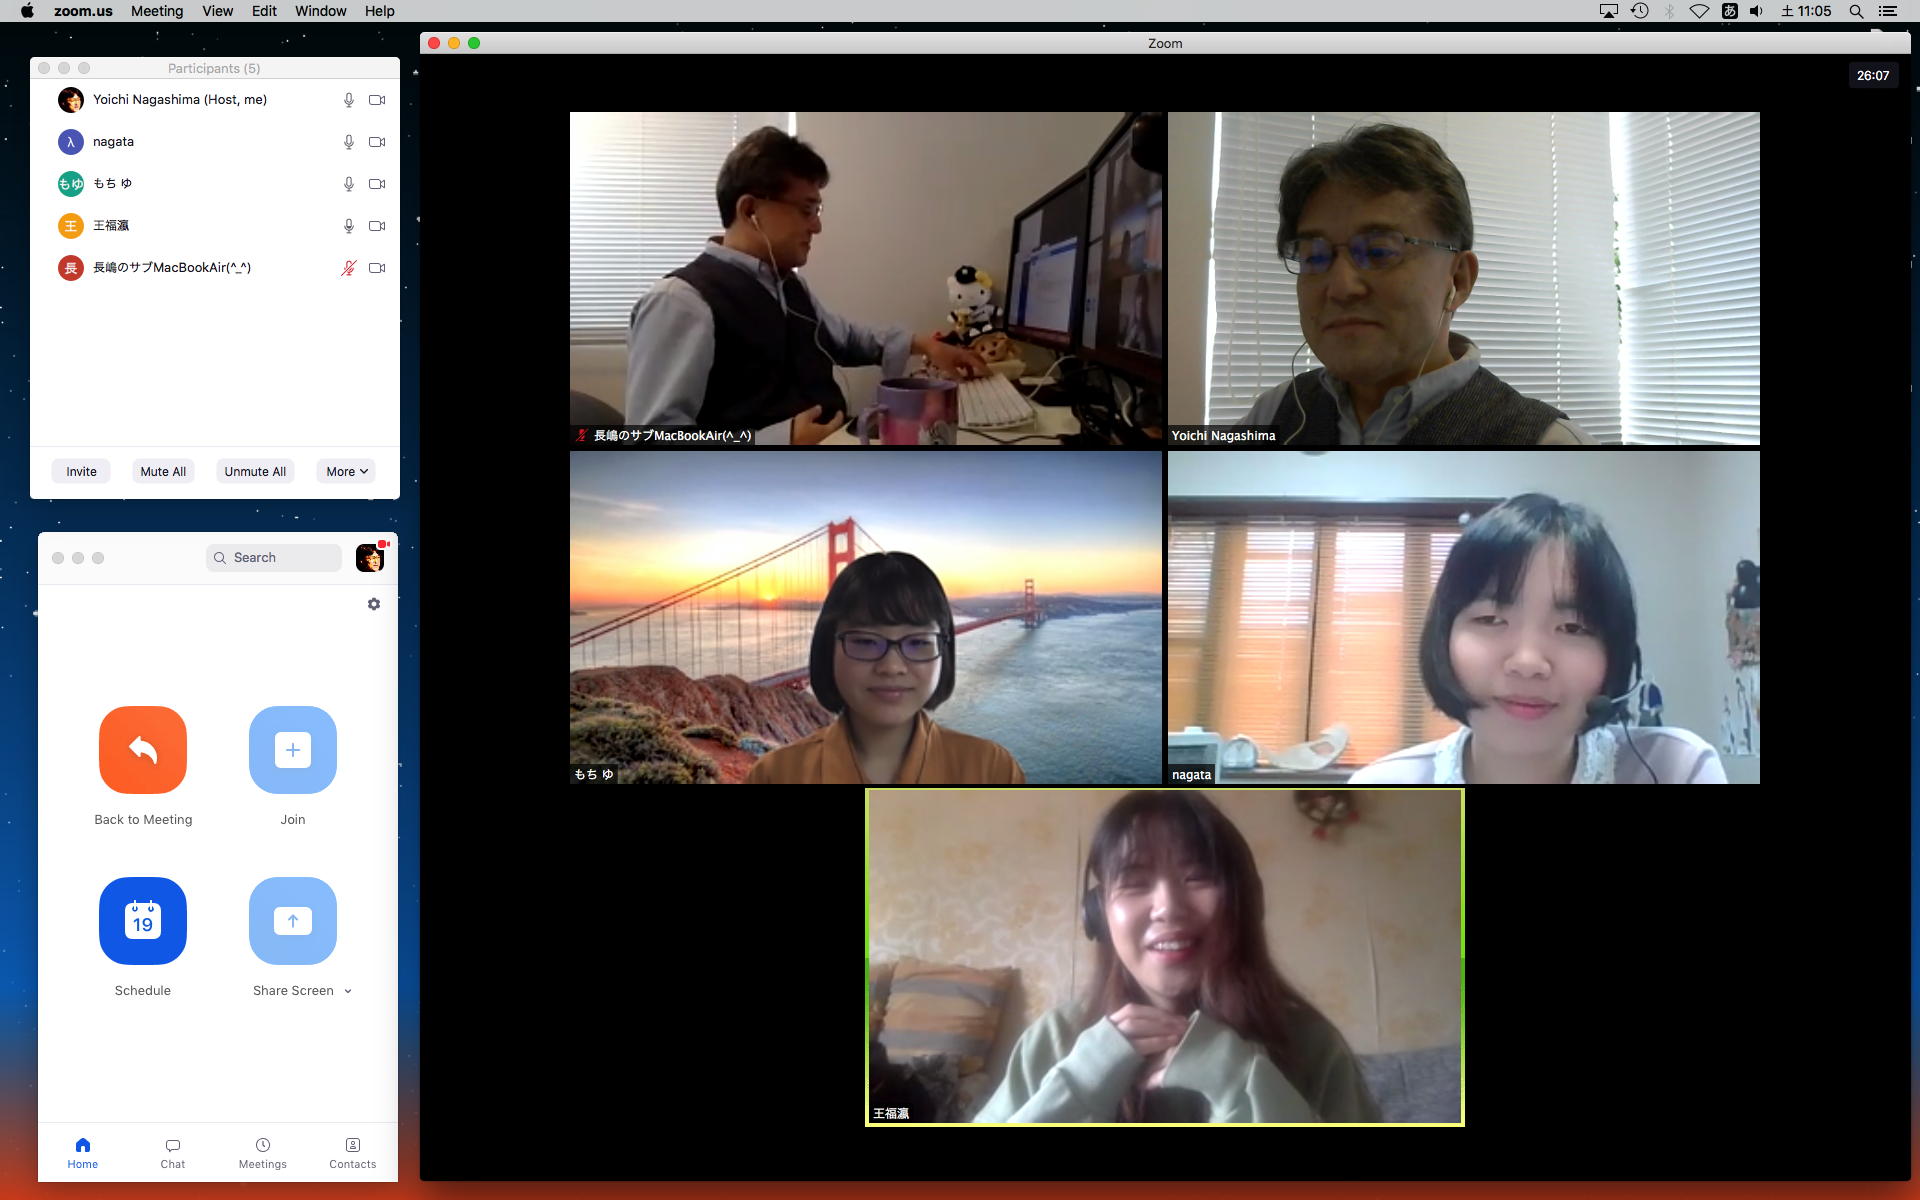Expand the More dropdown in Participants
1920x1200 pixels.
point(347,472)
